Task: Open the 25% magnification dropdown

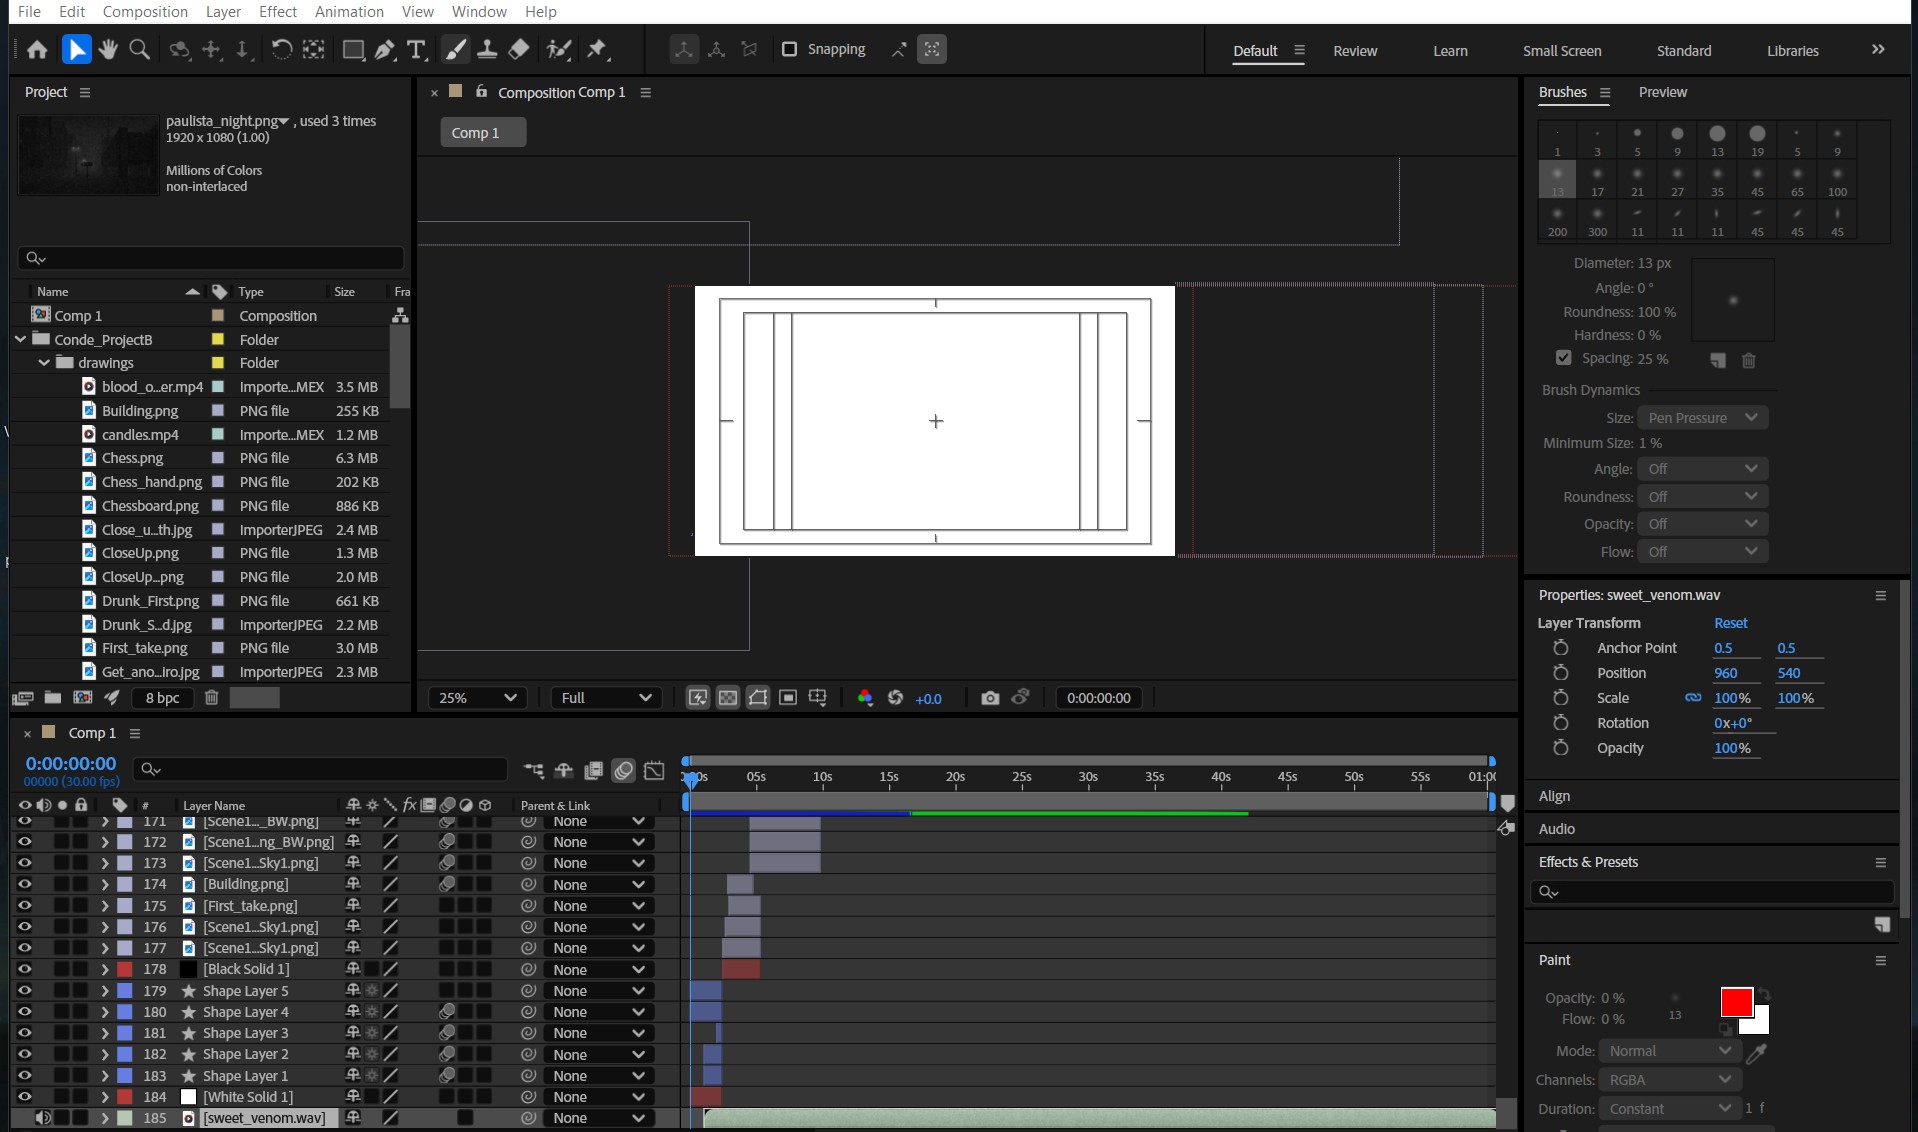Action: pos(477,698)
